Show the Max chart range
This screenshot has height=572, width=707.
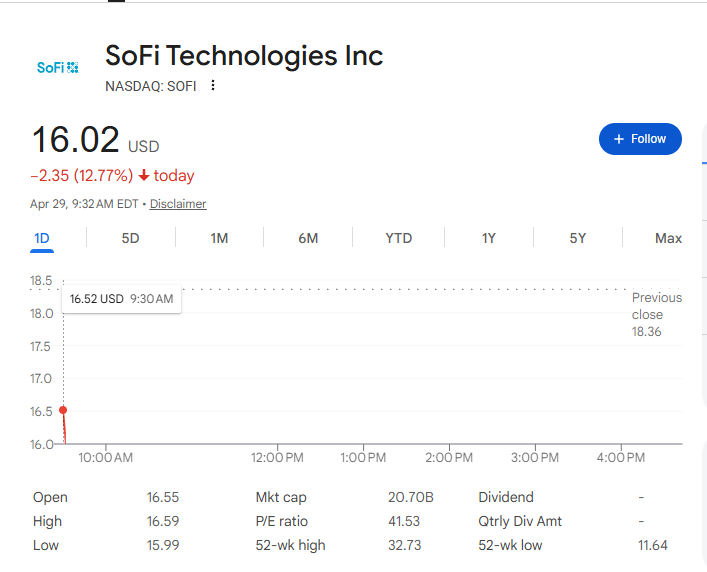tap(668, 238)
